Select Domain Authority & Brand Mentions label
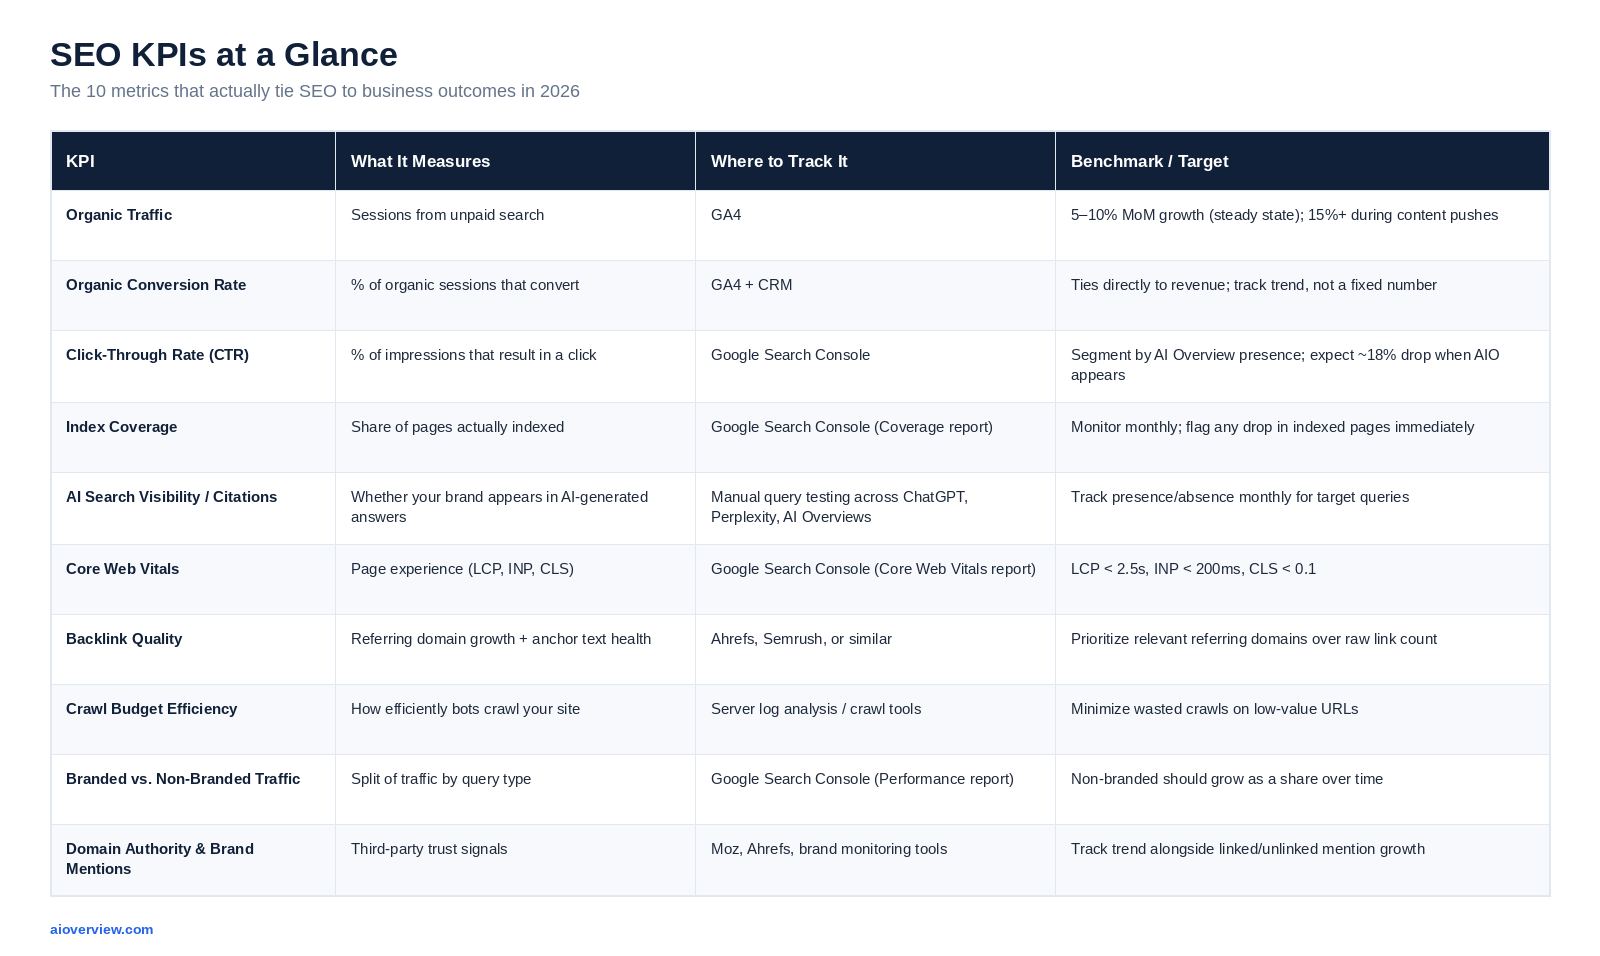 [160, 859]
